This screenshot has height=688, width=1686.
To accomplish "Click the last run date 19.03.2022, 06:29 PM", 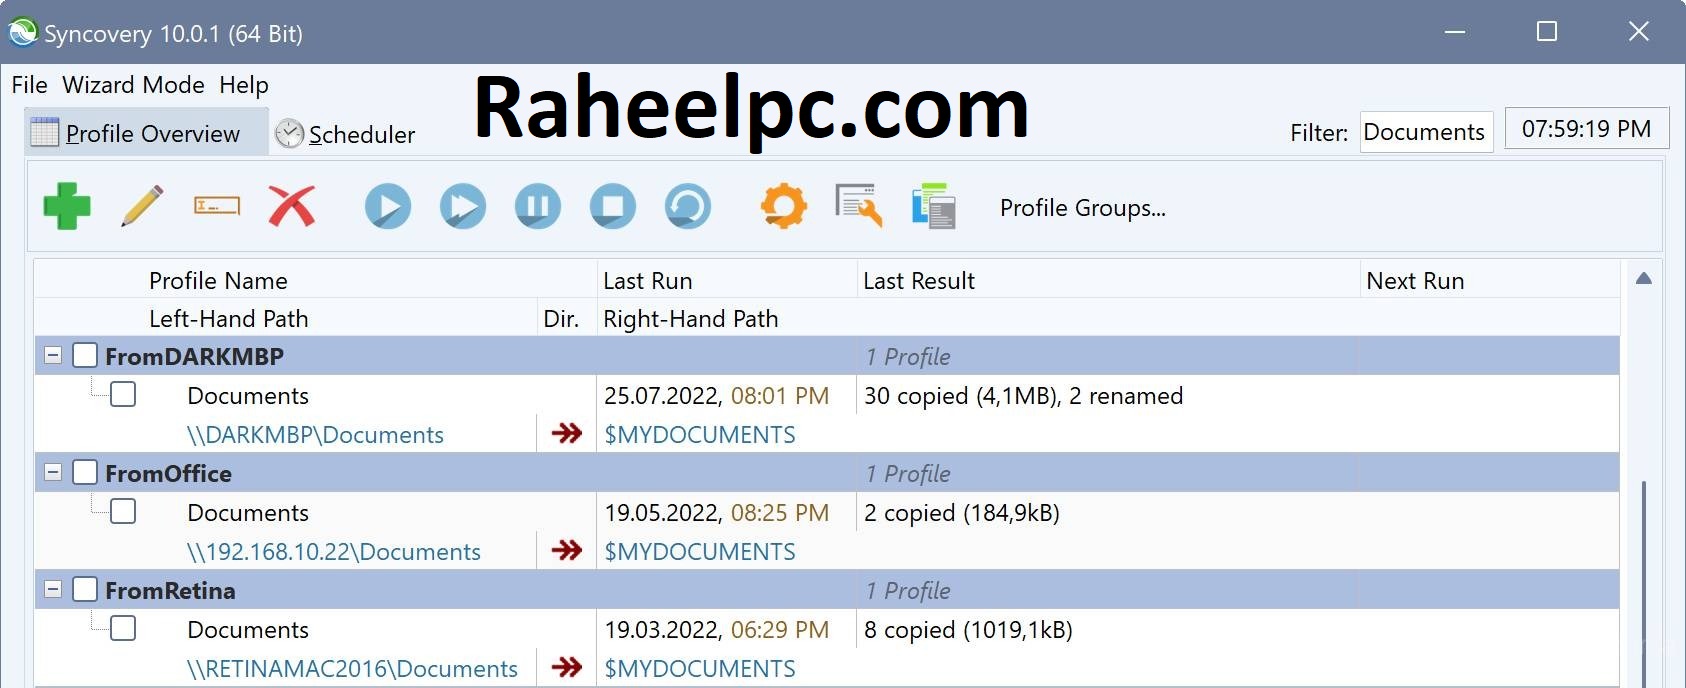I will 717,630.
